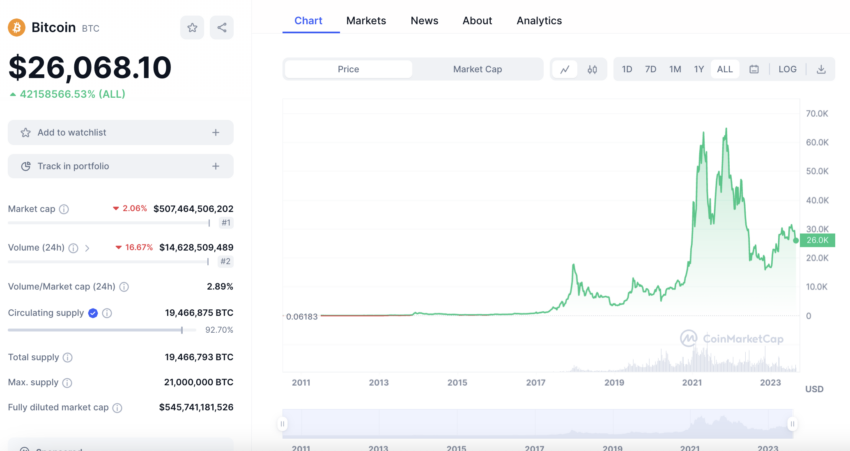Open the About tab
Screen dimensions: 850x451
477,21
